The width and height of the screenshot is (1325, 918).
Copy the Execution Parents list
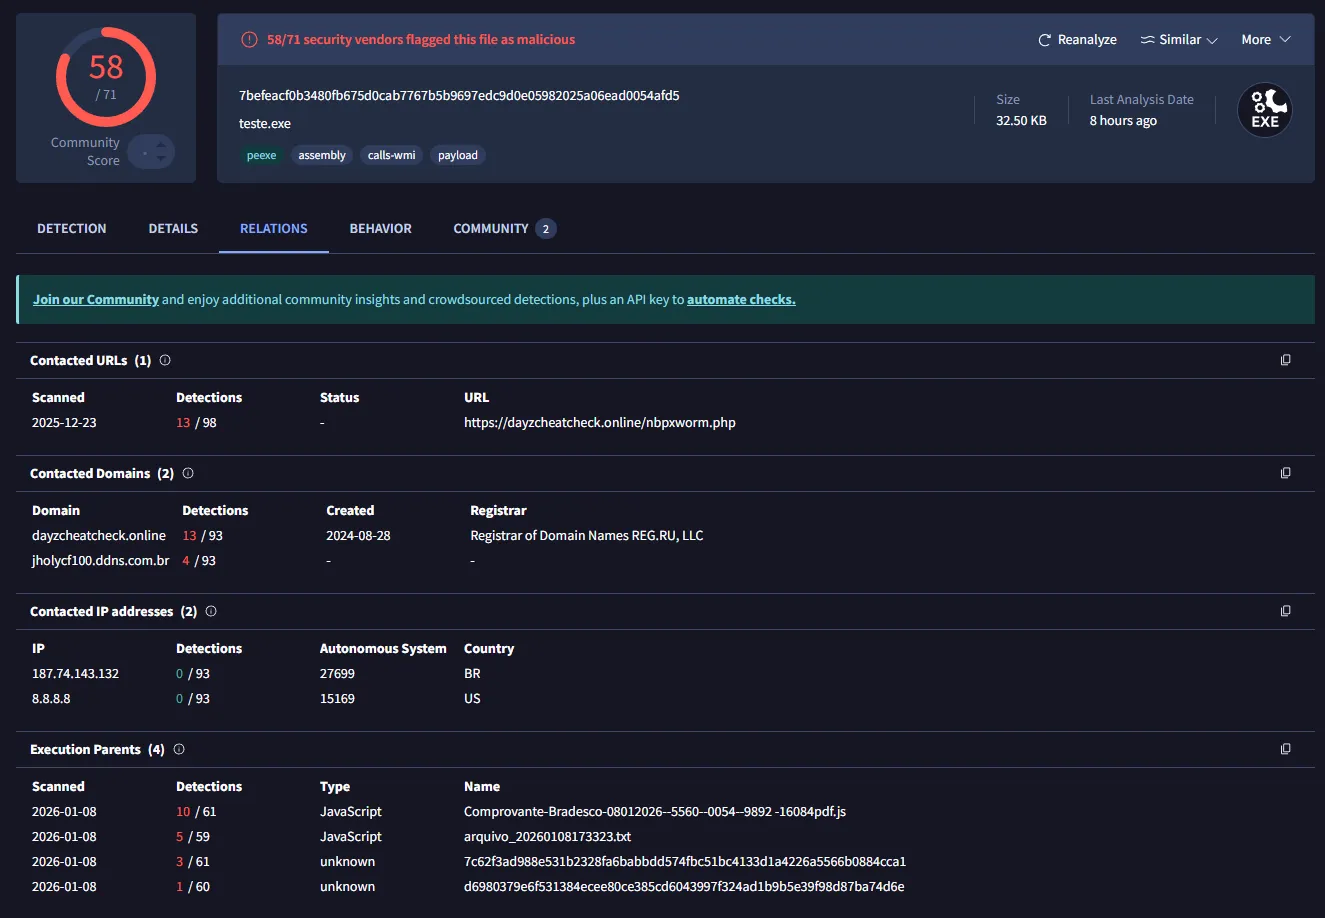coord(1285,749)
